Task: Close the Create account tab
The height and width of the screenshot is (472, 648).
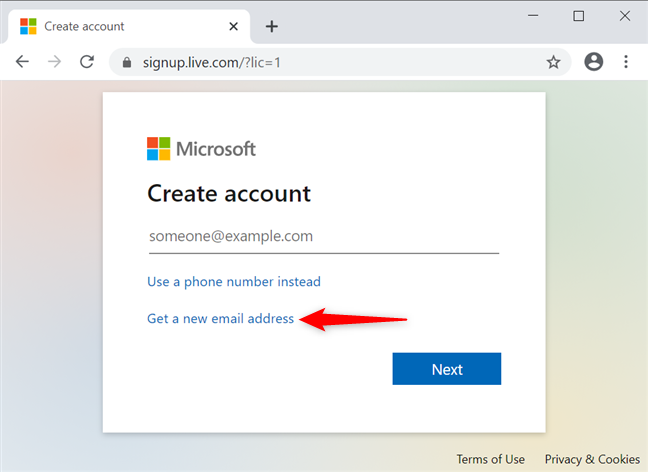Action: coord(233,26)
